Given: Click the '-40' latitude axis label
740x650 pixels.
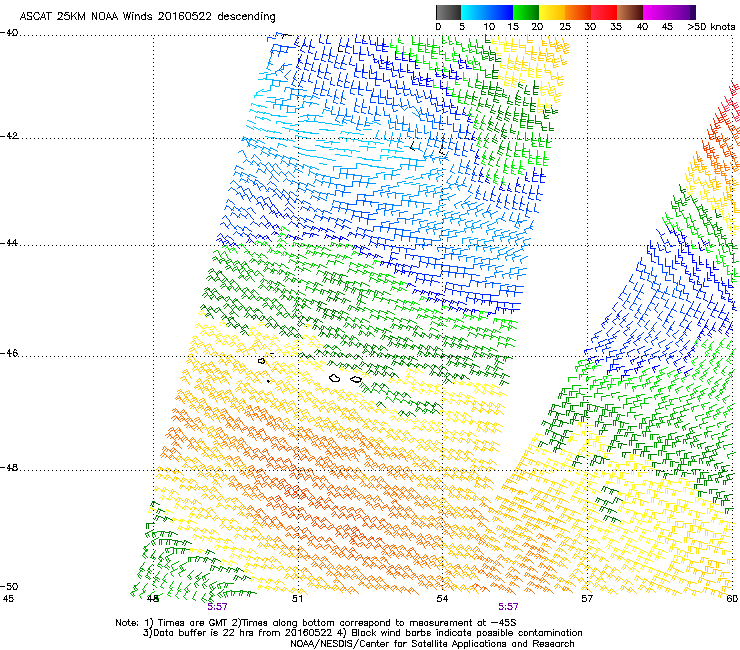Looking at the screenshot, I should [x=9, y=33].
